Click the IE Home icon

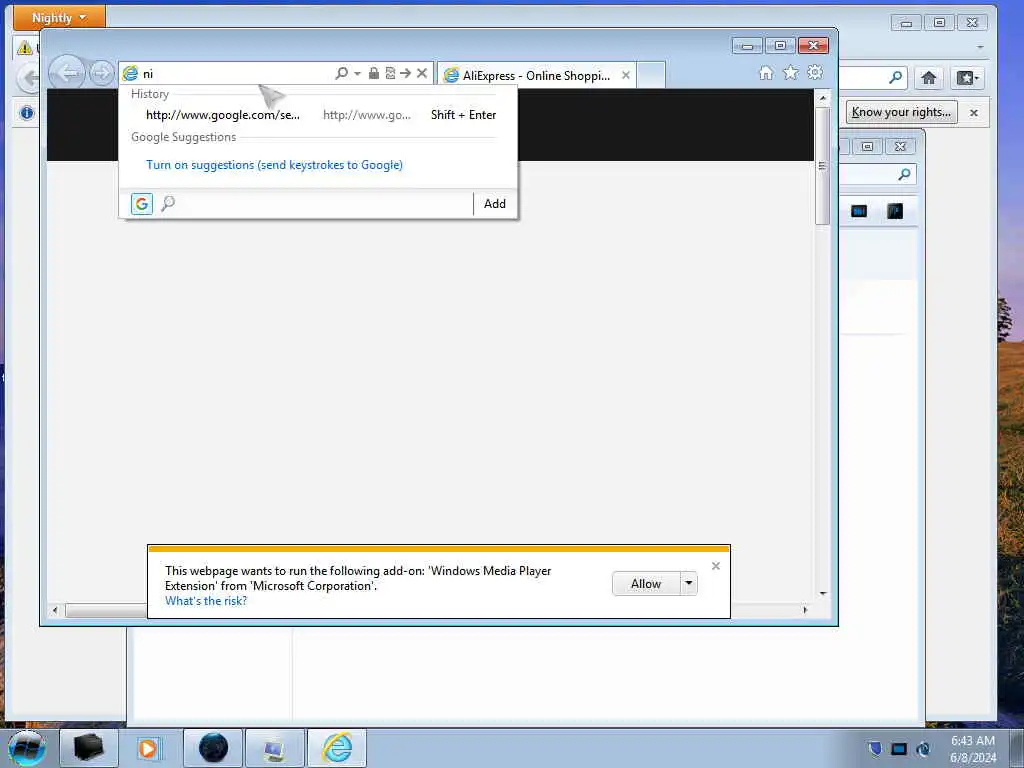(x=766, y=72)
